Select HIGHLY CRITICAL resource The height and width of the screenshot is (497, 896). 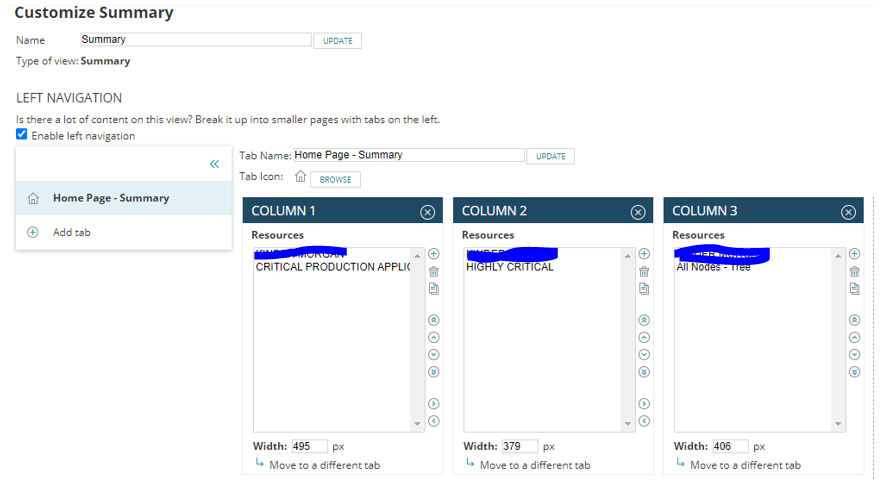[x=510, y=267]
